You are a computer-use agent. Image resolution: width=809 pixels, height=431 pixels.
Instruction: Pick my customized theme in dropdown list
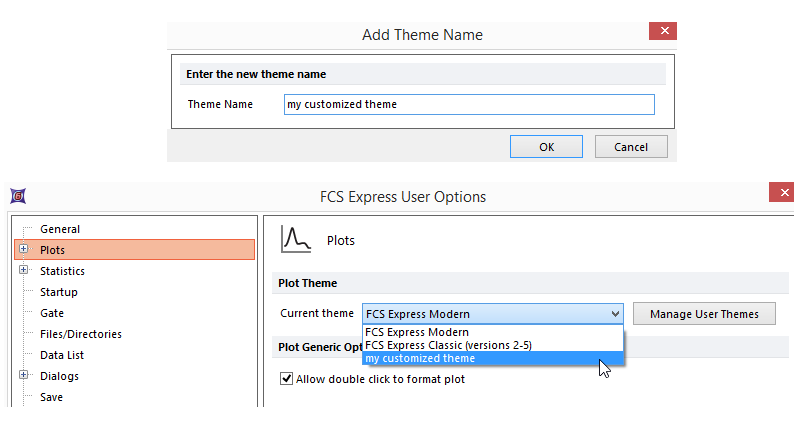click(x=420, y=358)
